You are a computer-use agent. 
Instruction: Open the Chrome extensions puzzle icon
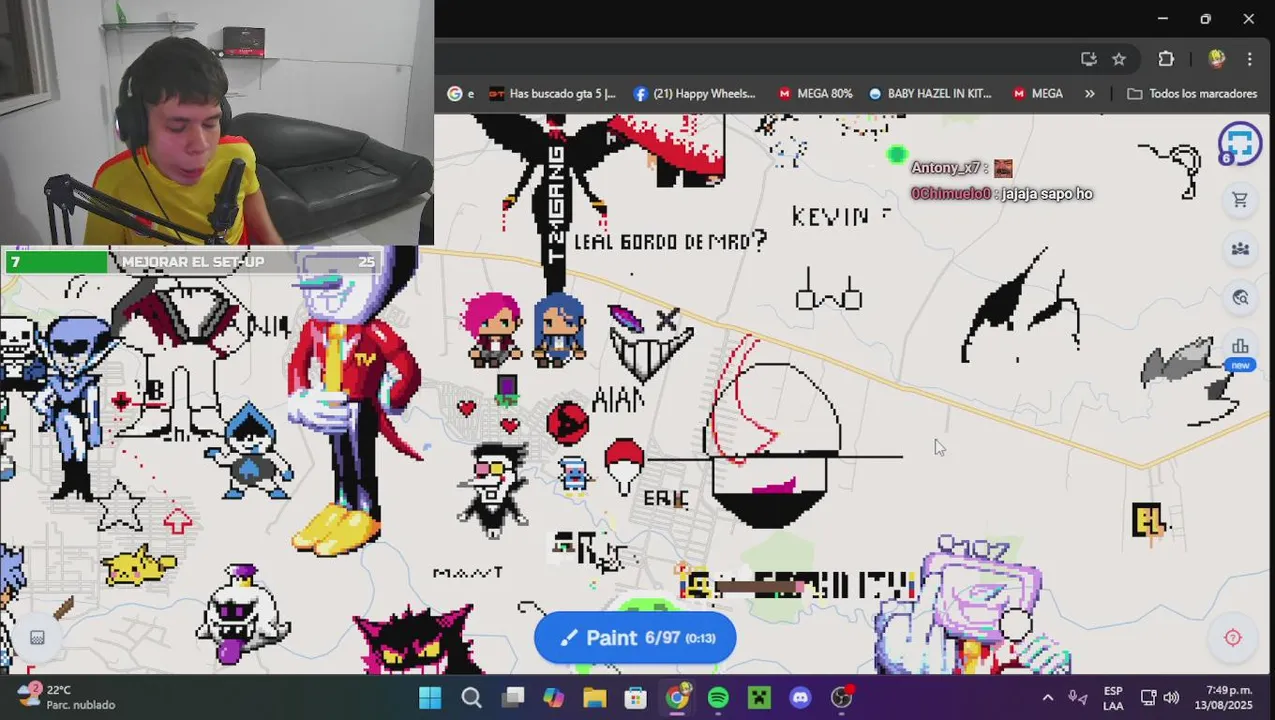coord(1166,59)
